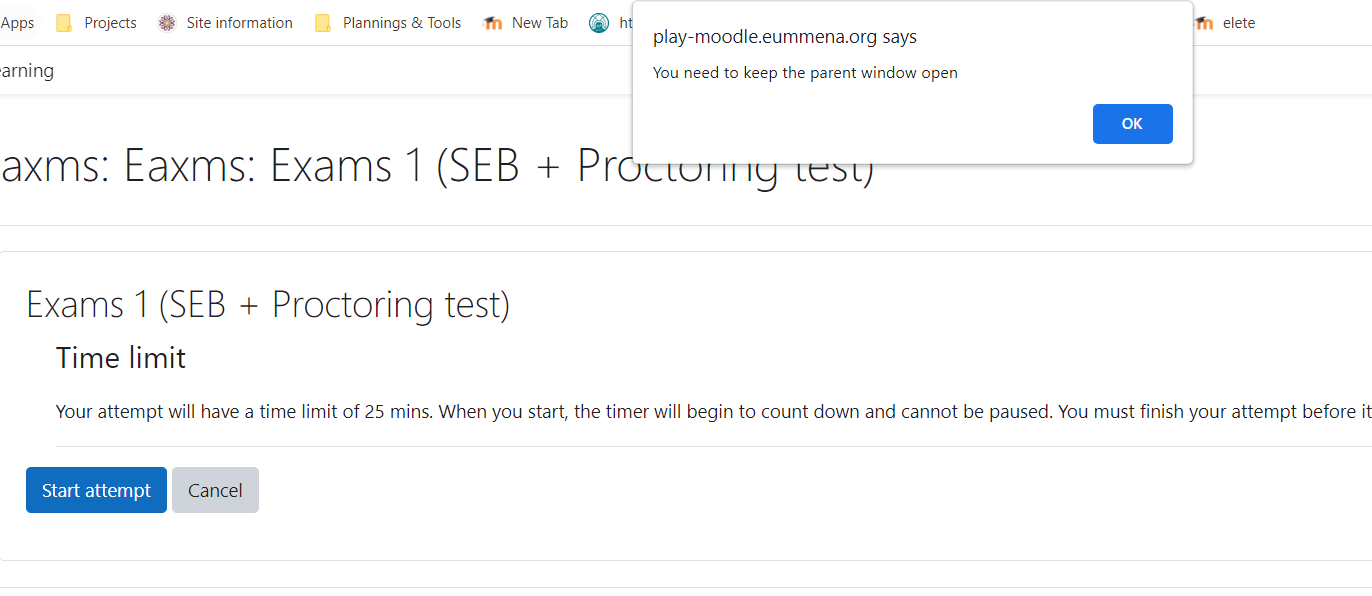Open the earning breadcrumb link
Image resolution: width=1372 pixels, height=596 pixels.
click(27, 70)
